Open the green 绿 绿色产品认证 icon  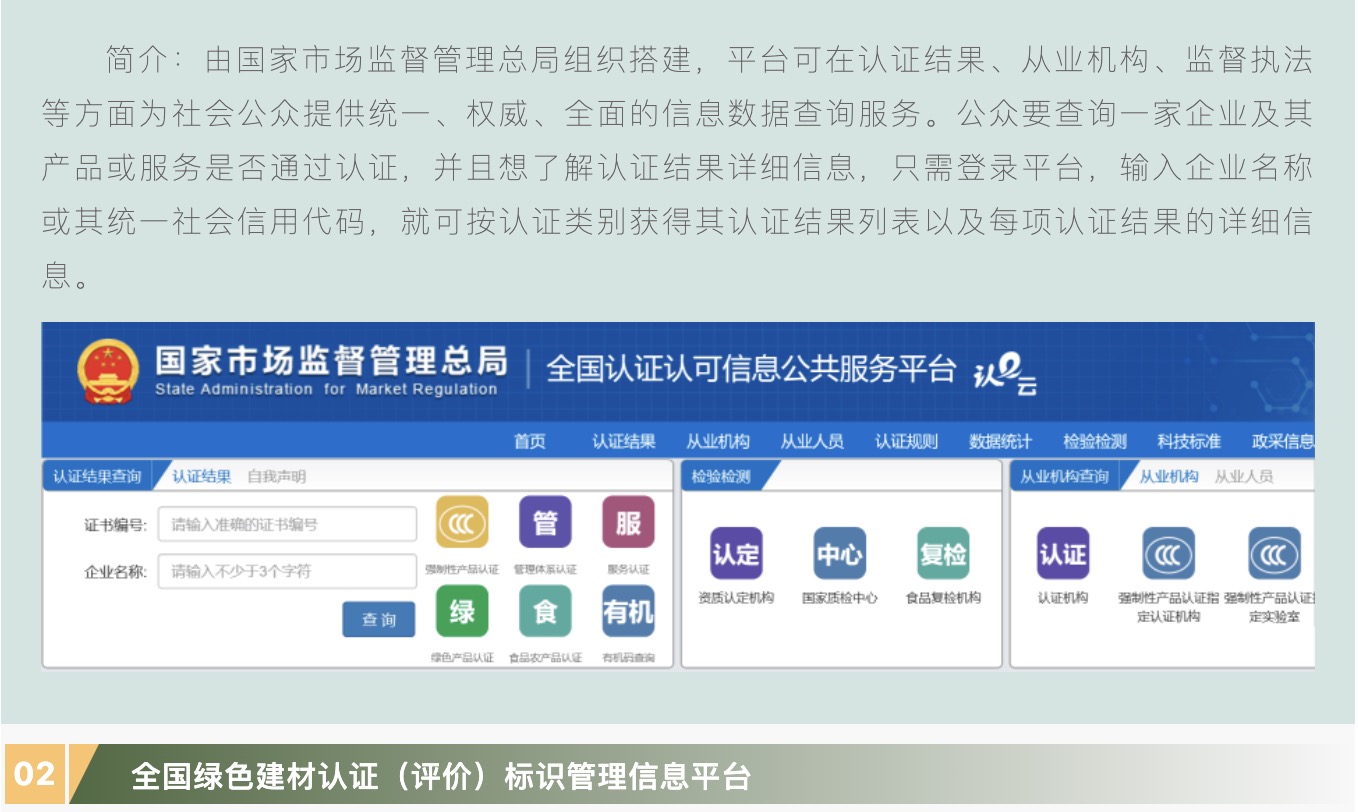click(462, 611)
